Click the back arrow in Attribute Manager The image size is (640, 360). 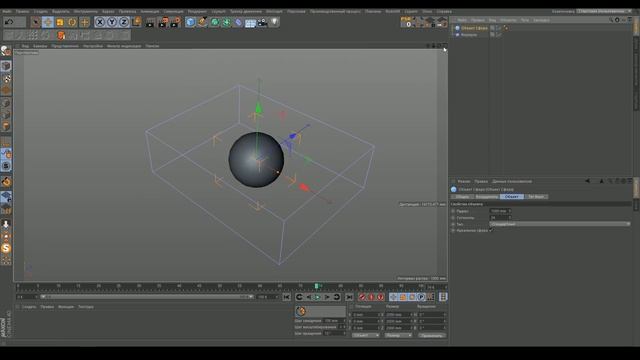588,181
